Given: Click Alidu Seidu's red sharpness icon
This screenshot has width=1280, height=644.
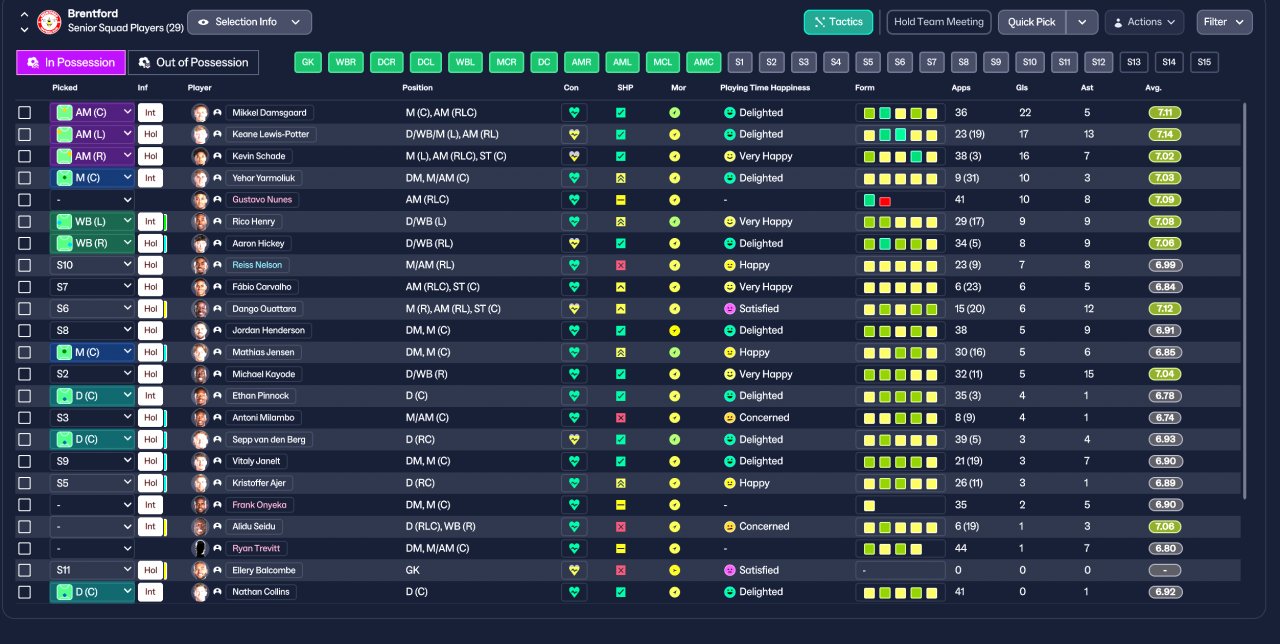Looking at the screenshot, I should [621, 527].
